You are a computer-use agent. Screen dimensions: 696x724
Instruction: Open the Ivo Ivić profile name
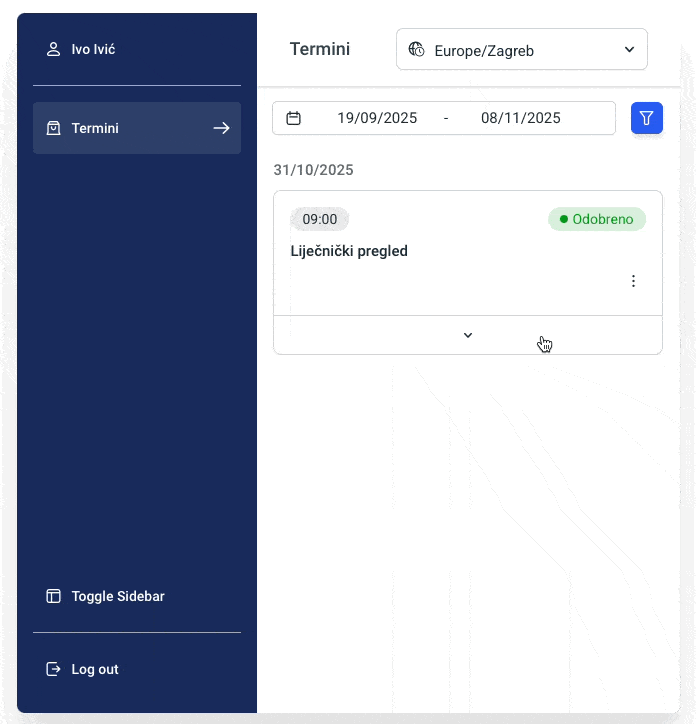pyautogui.click(x=93, y=49)
